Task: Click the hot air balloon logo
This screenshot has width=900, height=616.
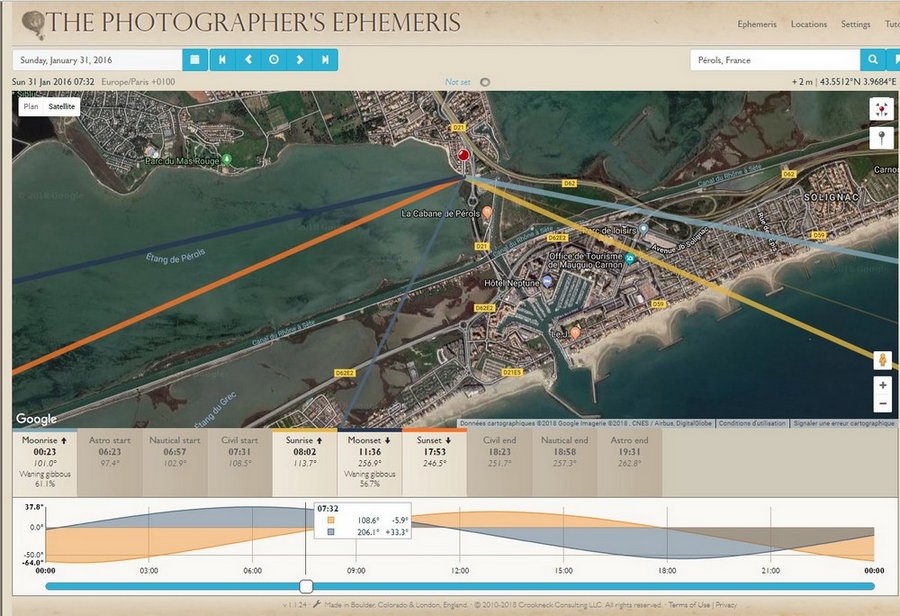Action: [32, 25]
